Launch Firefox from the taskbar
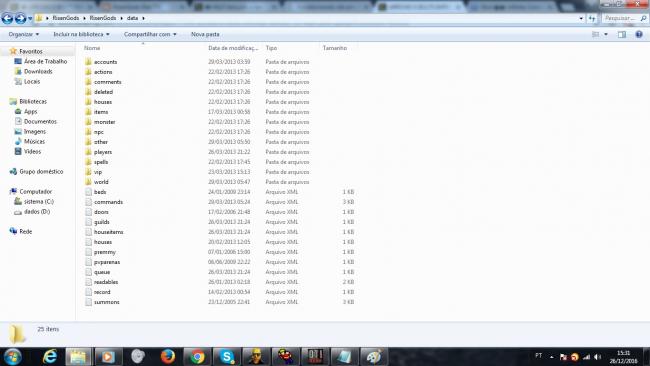Image resolution: width=650 pixels, height=366 pixels. tap(167, 356)
